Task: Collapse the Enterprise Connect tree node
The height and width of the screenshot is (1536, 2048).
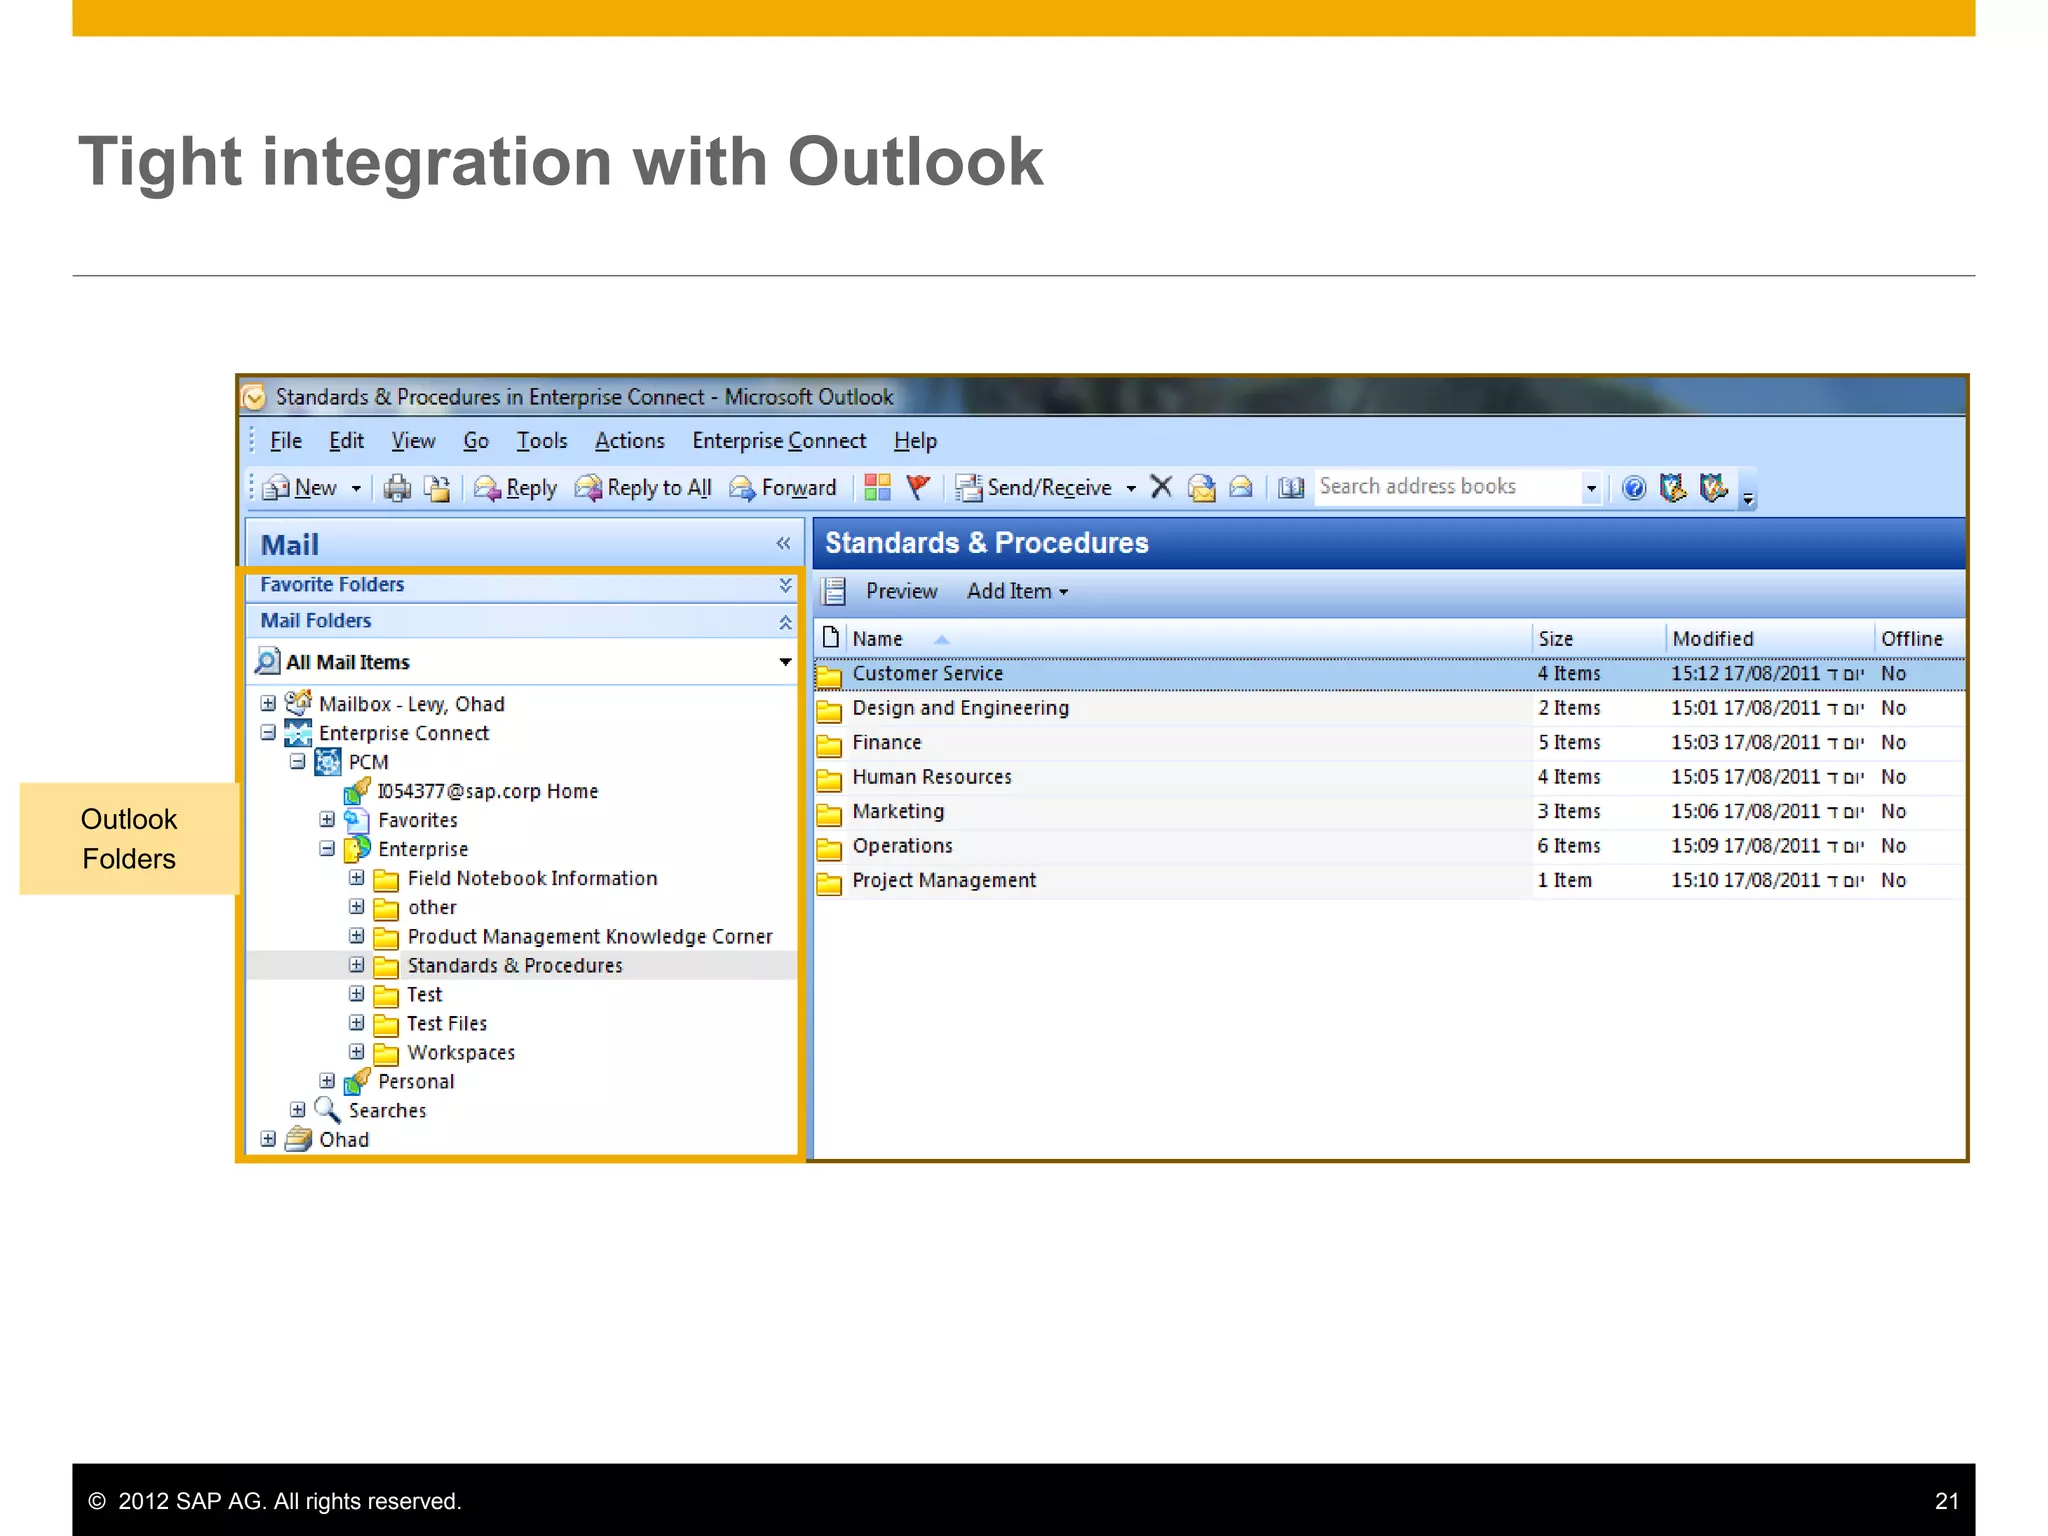Action: pyautogui.click(x=268, y=732)
